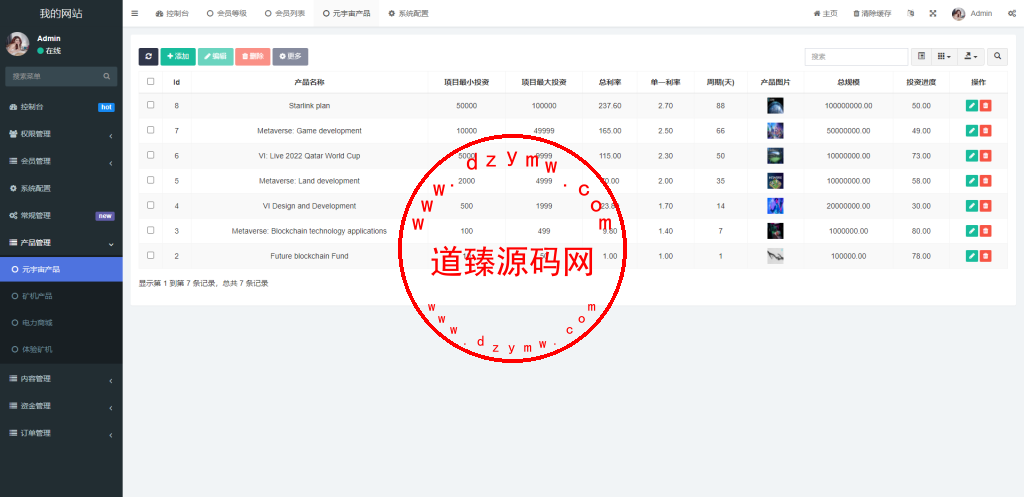
Task: Click the 编辑 toolbar button
Action: pos(216,57)
